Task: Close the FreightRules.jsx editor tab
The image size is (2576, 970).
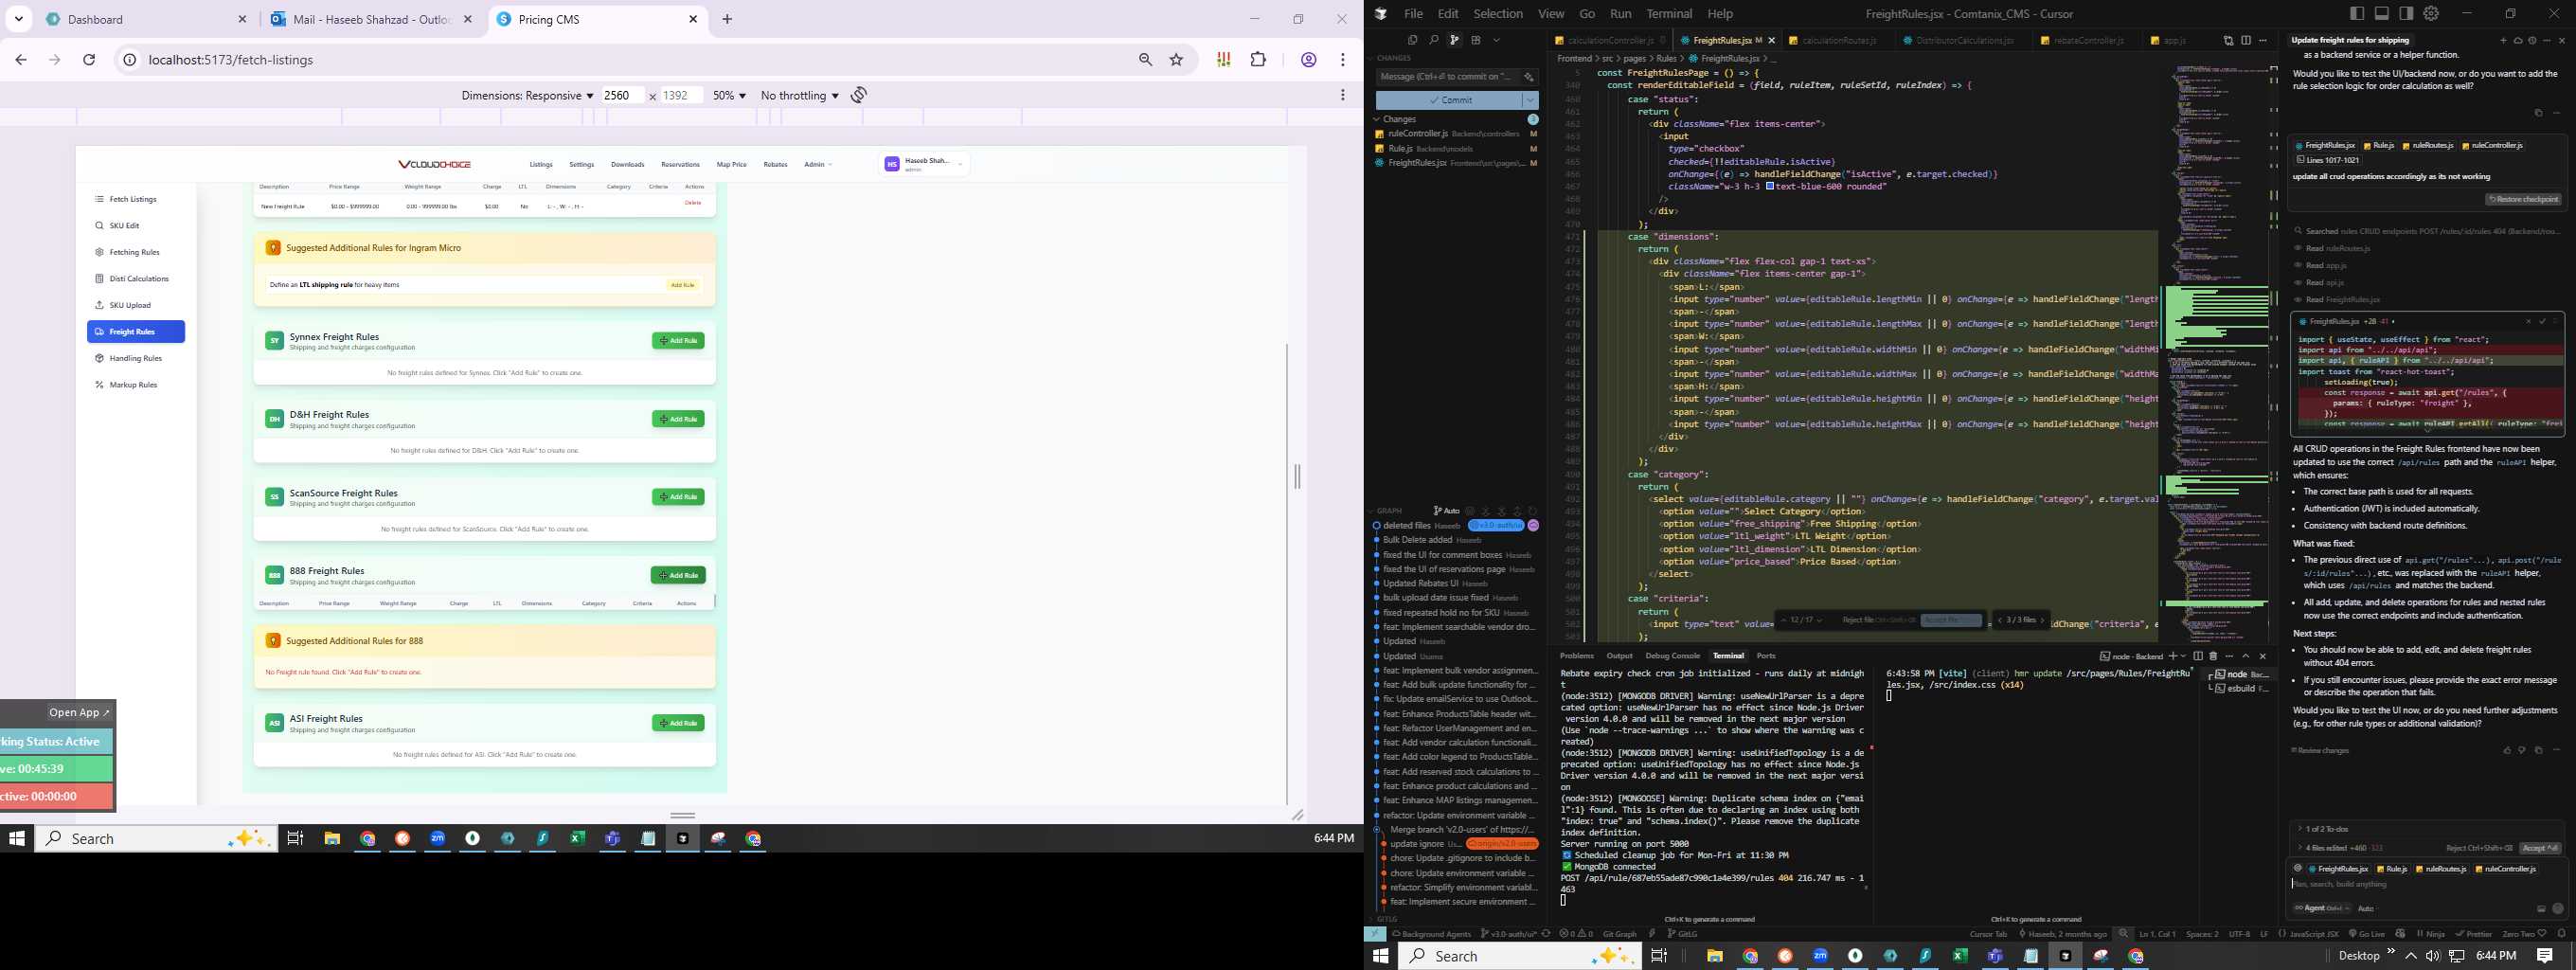Action: pos(1772,41)
